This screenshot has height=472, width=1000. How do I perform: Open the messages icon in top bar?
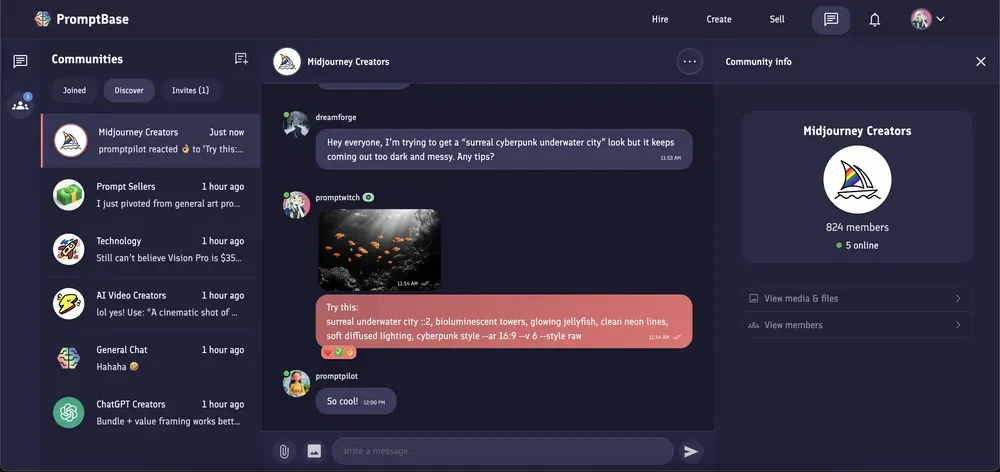tap(830, 20)
